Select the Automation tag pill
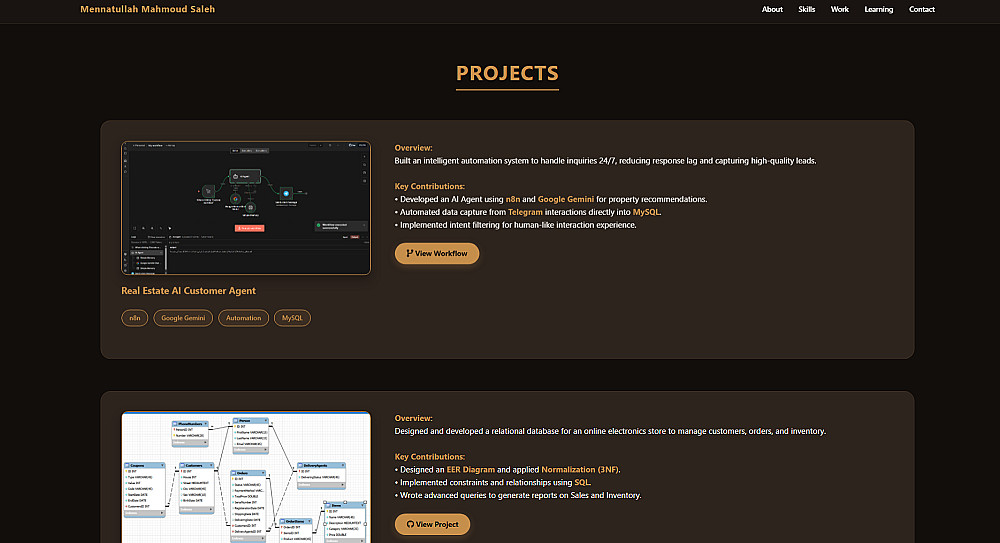The image size is (1000, 543). coord(244,318)
